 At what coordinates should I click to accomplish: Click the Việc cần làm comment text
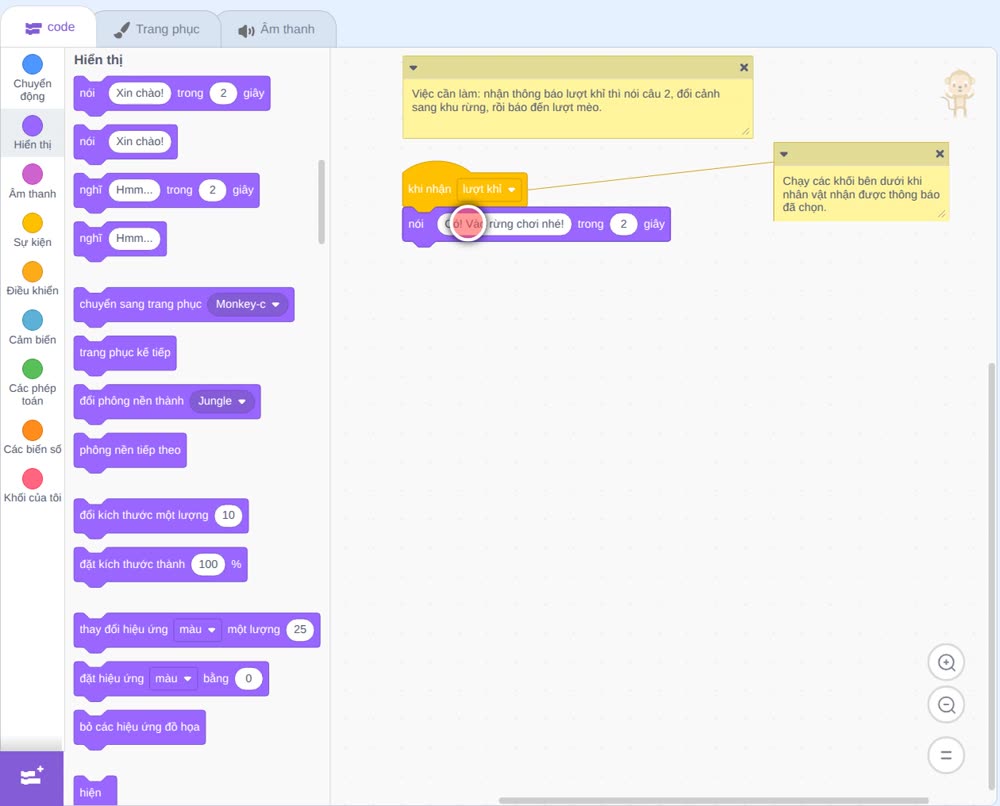566,101
